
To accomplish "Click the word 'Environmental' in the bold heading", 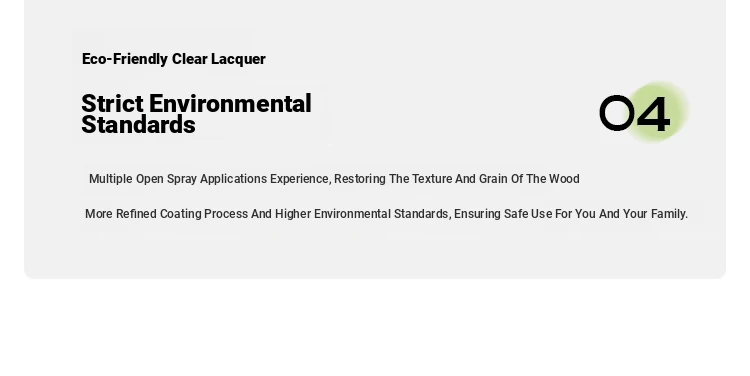I will tap(230, 103).
